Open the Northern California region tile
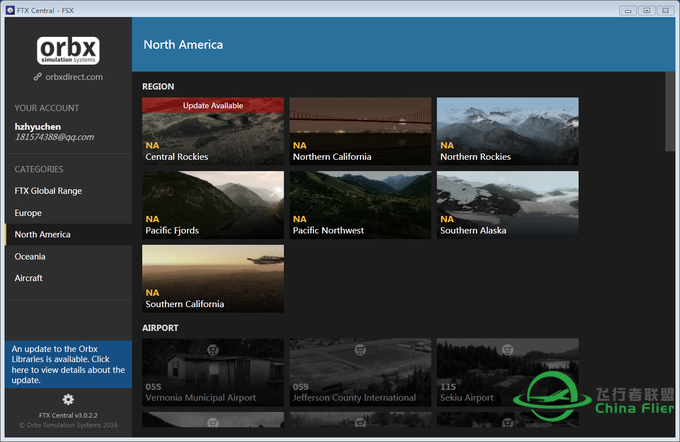This screenshot has height=442, width=680. [x=360, y=131]
